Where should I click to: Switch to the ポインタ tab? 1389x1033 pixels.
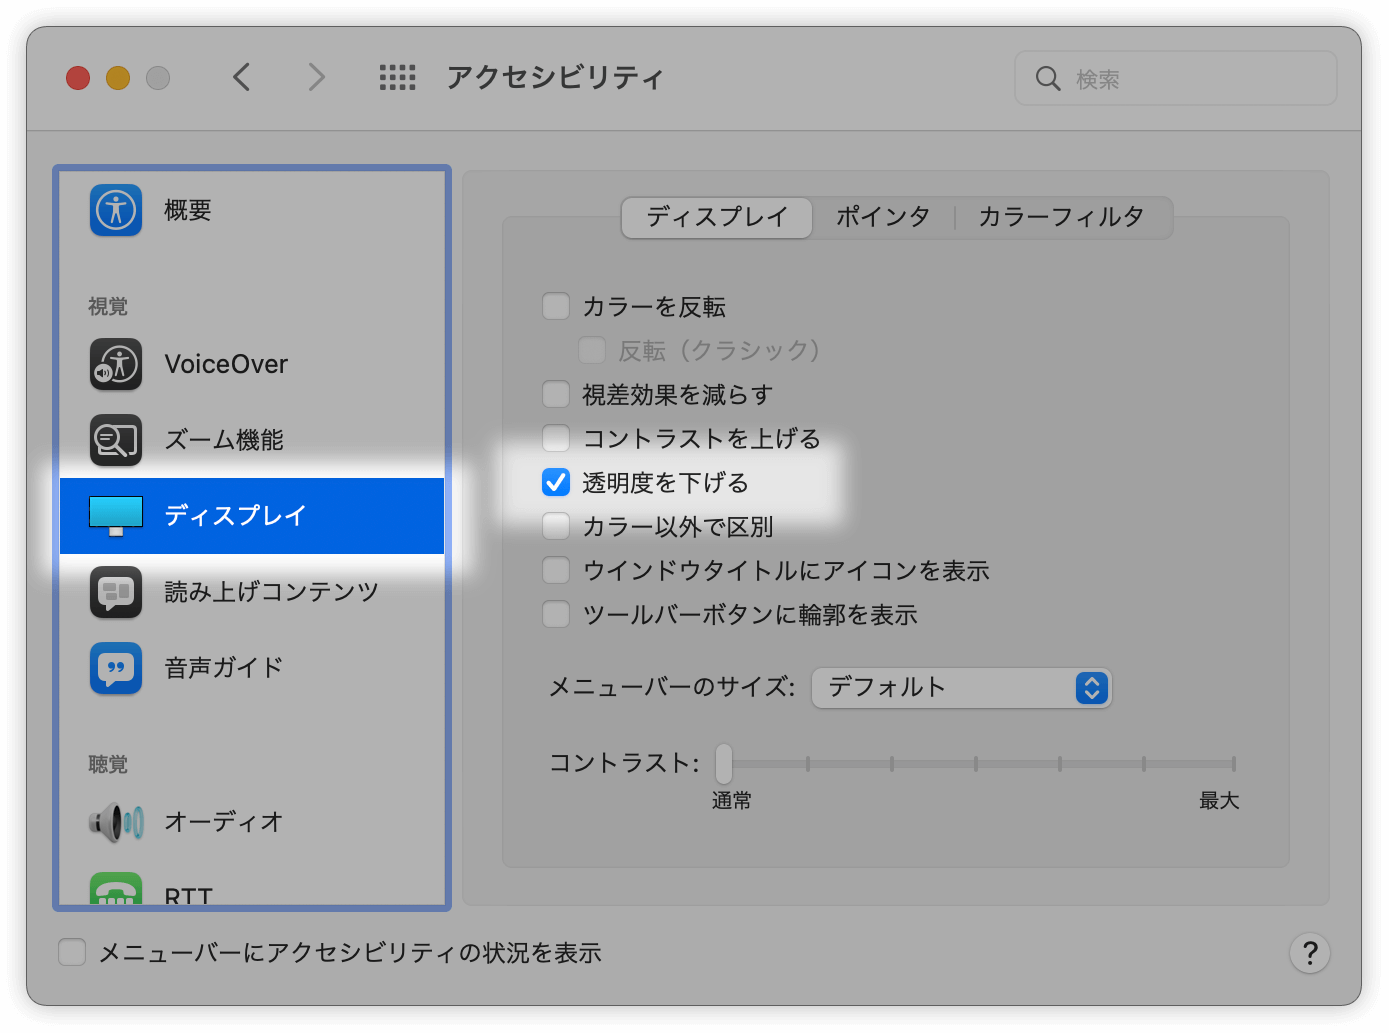pos(883,217)
